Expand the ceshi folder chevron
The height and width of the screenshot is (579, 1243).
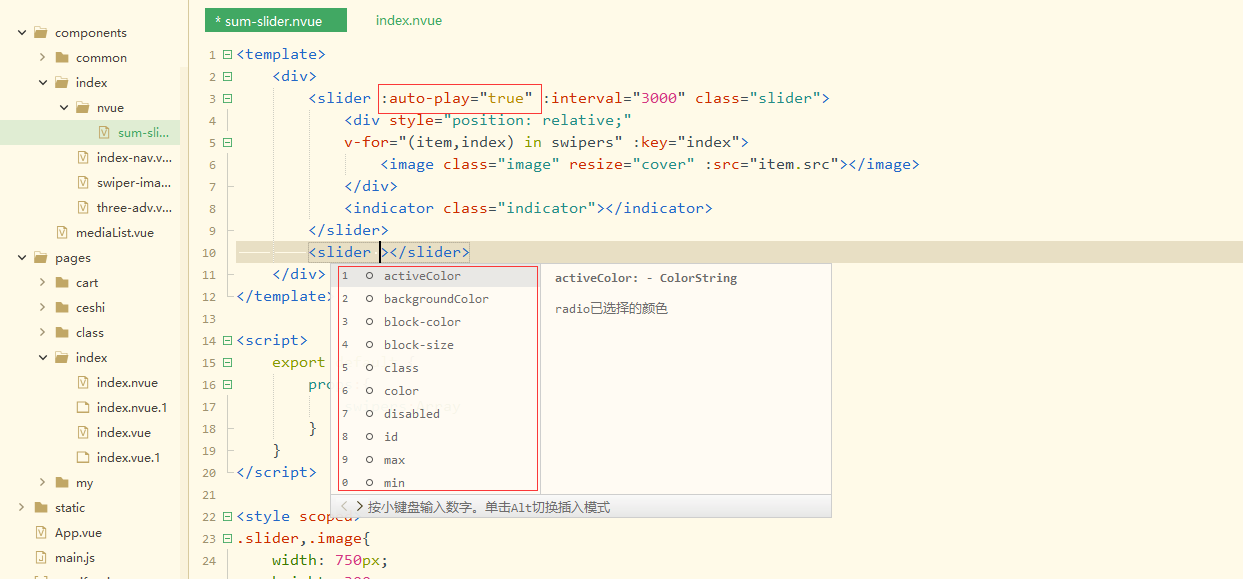coord(43,308)
